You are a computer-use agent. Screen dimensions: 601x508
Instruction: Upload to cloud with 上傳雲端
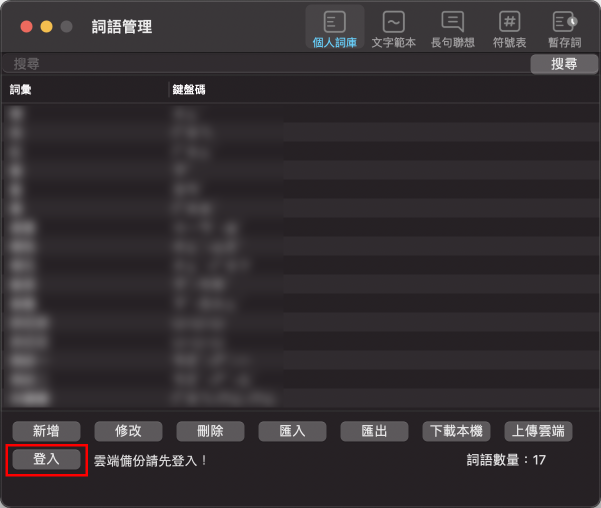(539, 431)
